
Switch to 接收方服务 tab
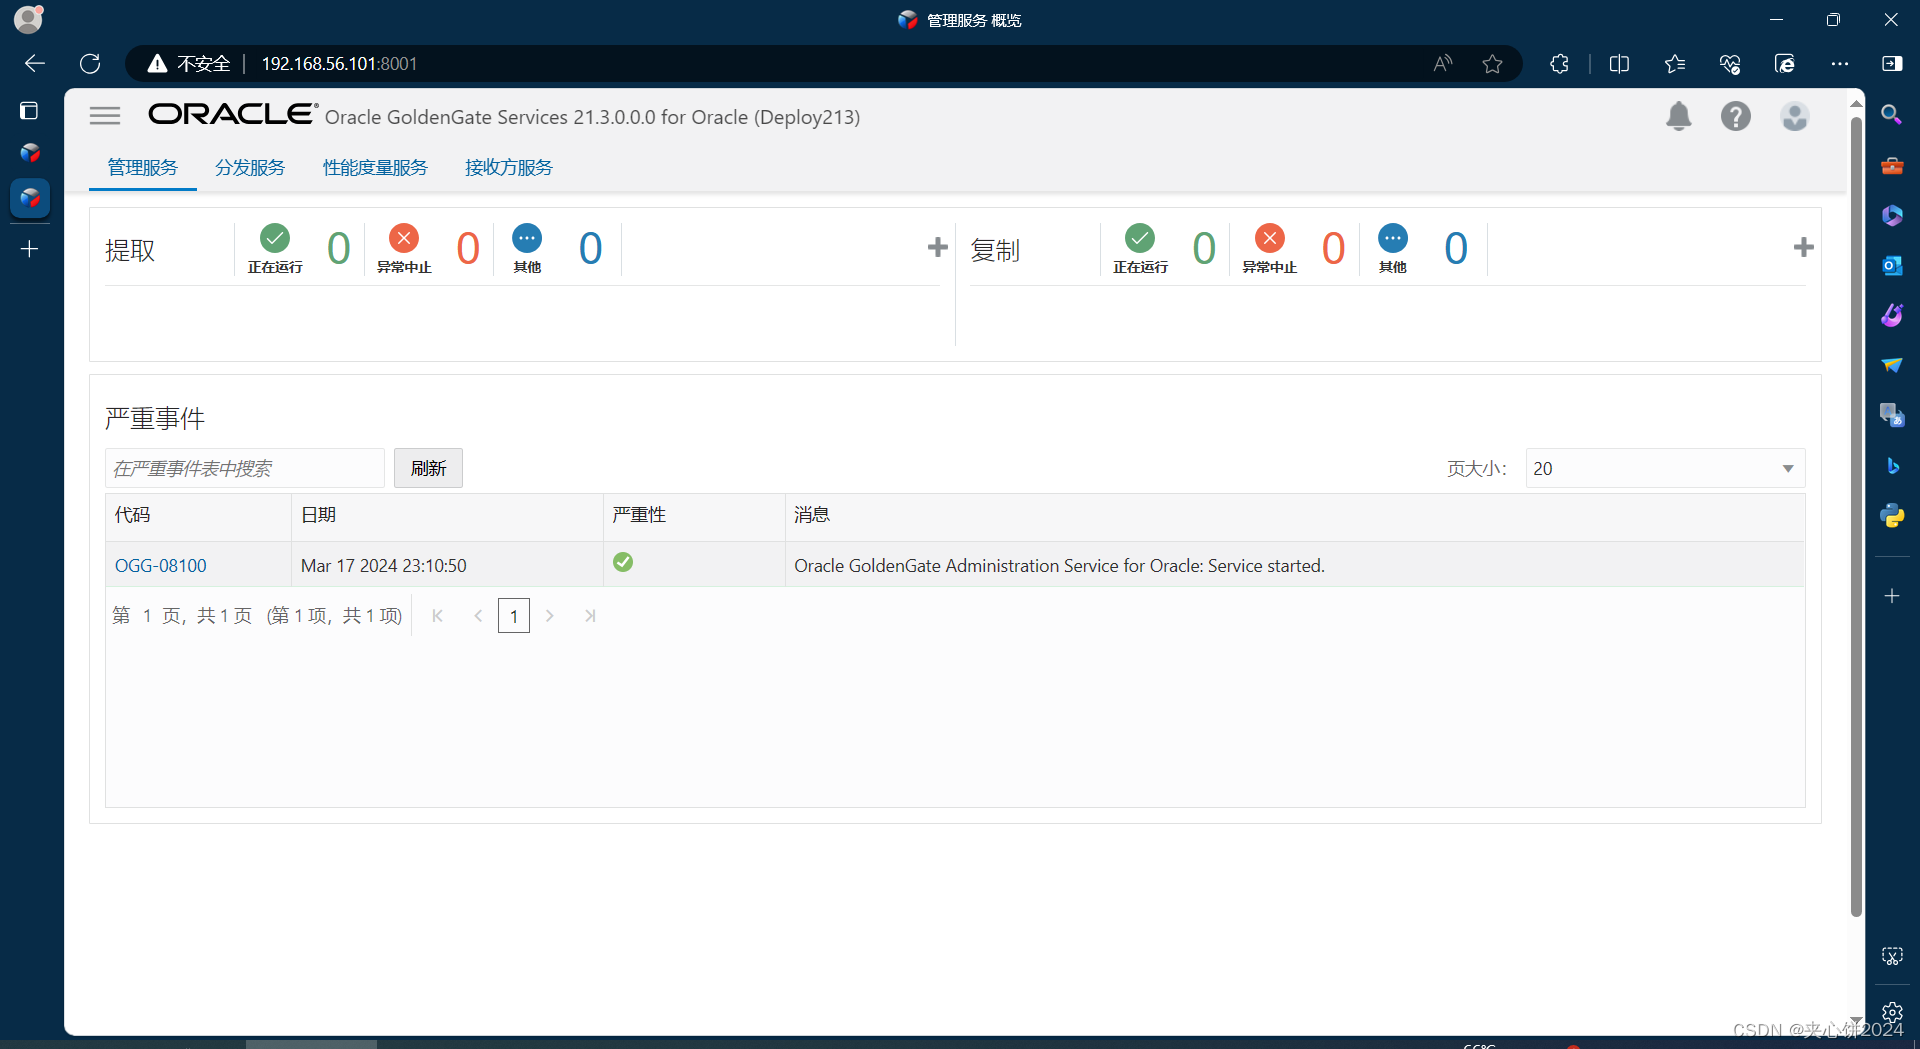tap(509, 167)
